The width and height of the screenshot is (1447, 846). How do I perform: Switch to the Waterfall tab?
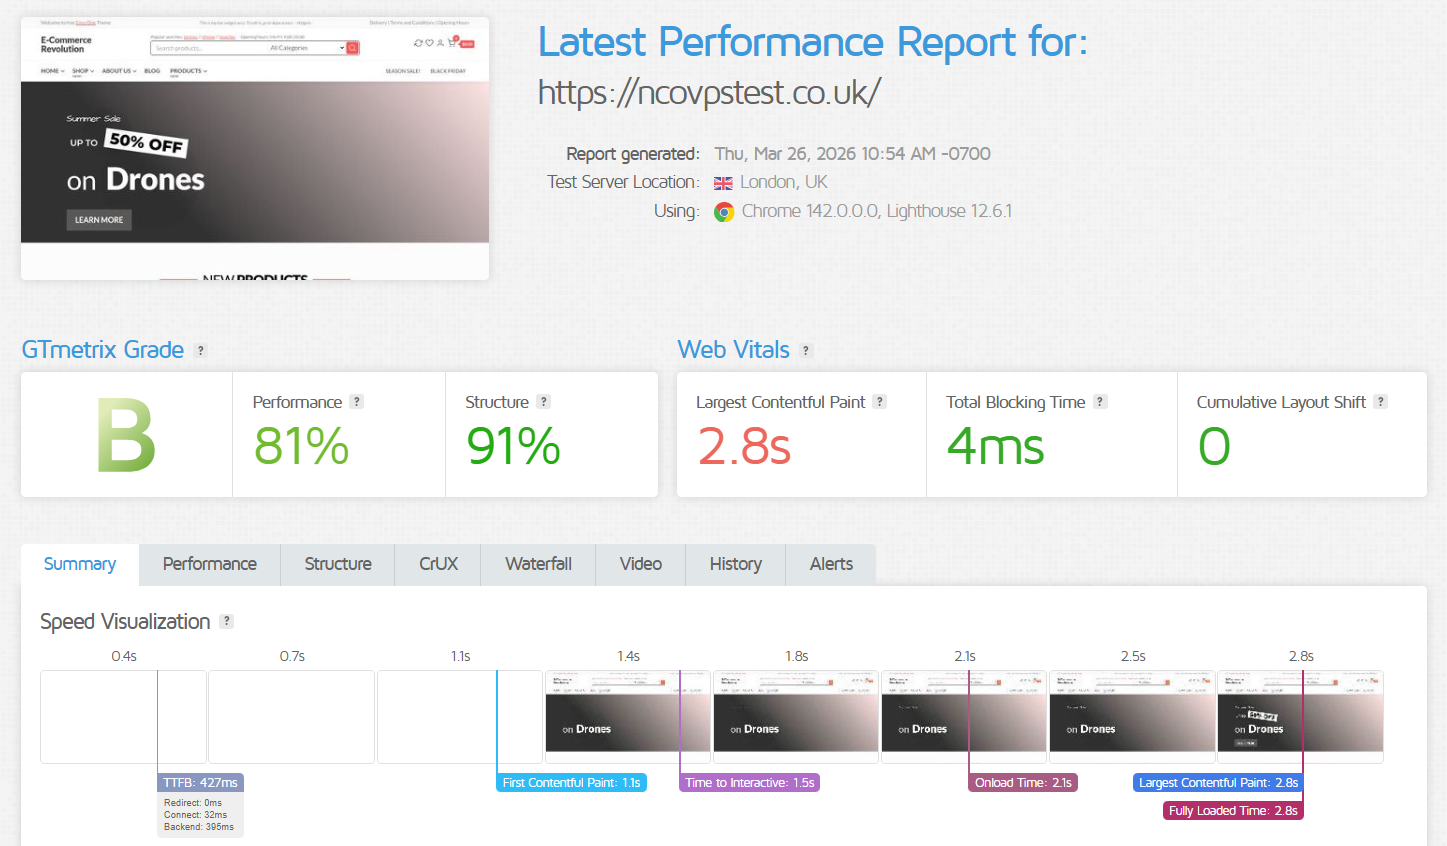tap(538, 564)
